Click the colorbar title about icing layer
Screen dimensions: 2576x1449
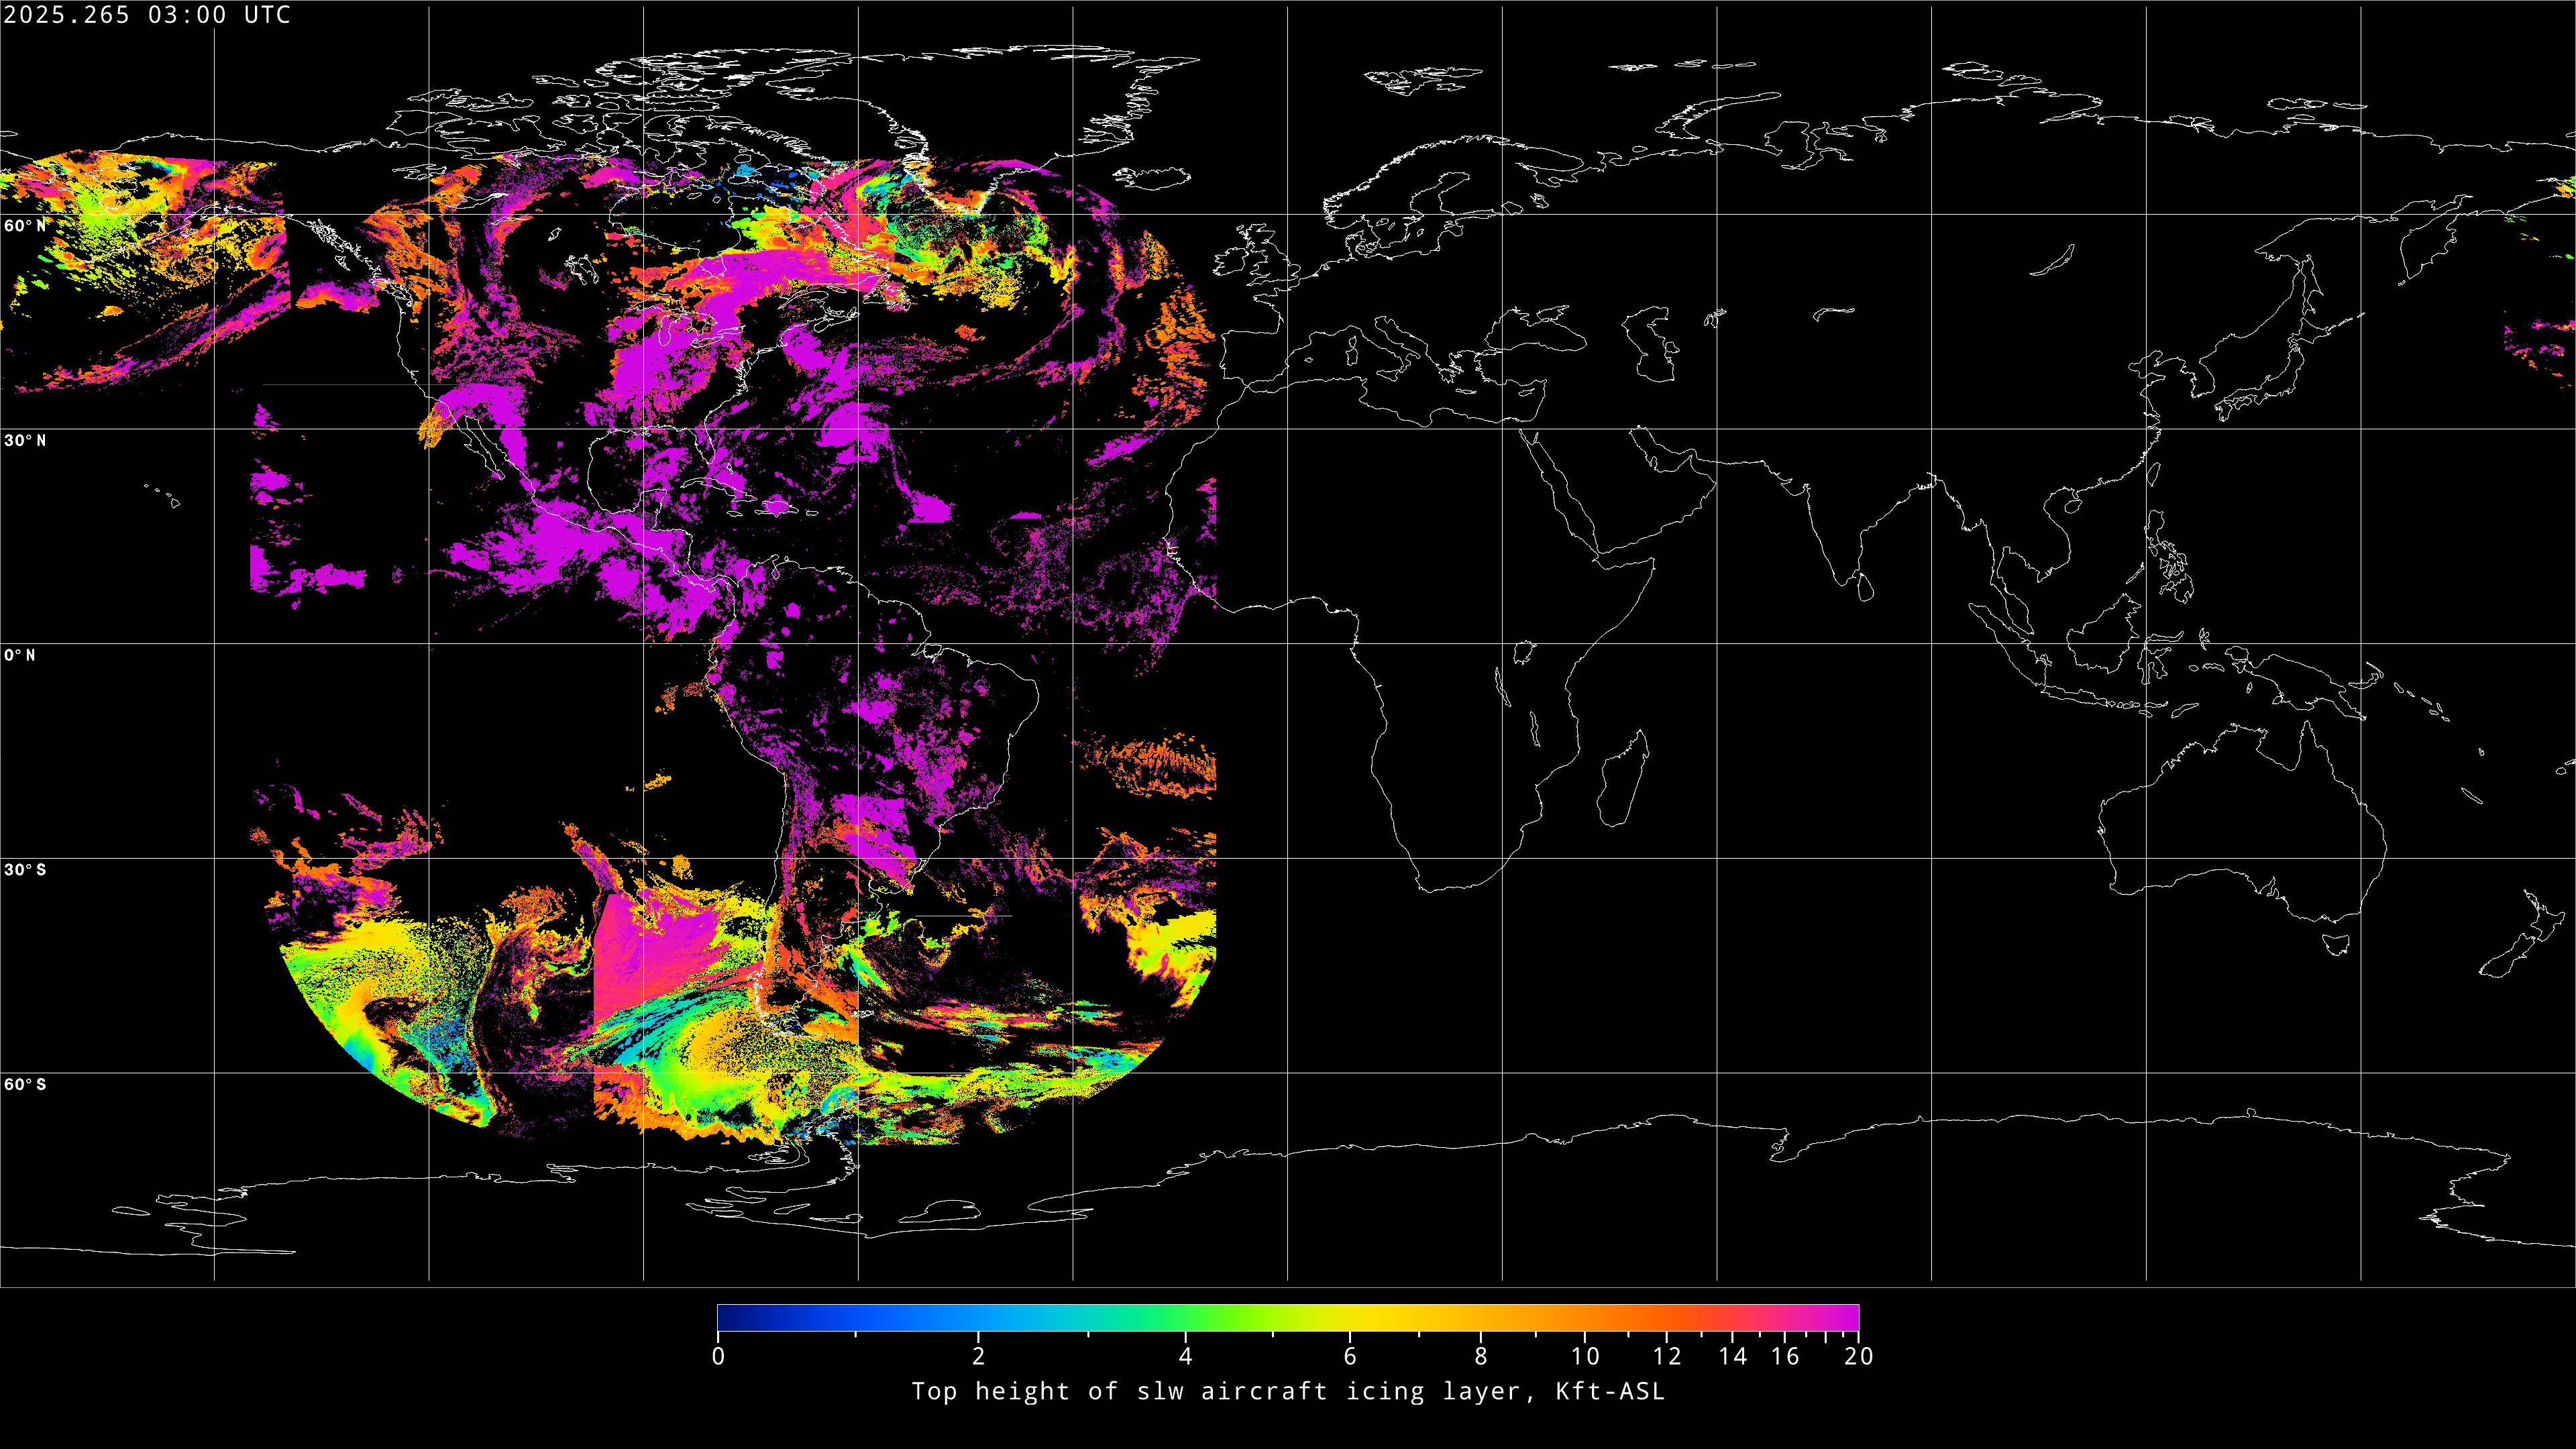1288,1392
